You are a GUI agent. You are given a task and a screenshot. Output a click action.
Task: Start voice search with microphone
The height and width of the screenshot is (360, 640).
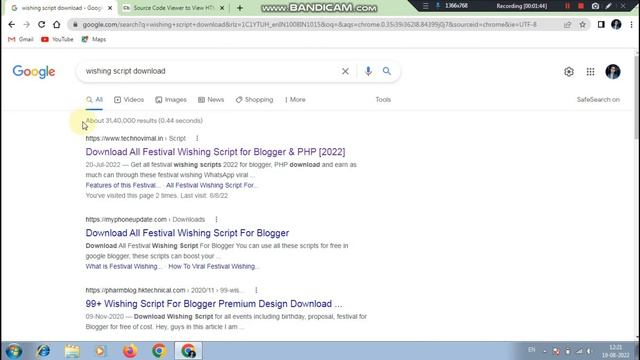(x=368, y=71)
